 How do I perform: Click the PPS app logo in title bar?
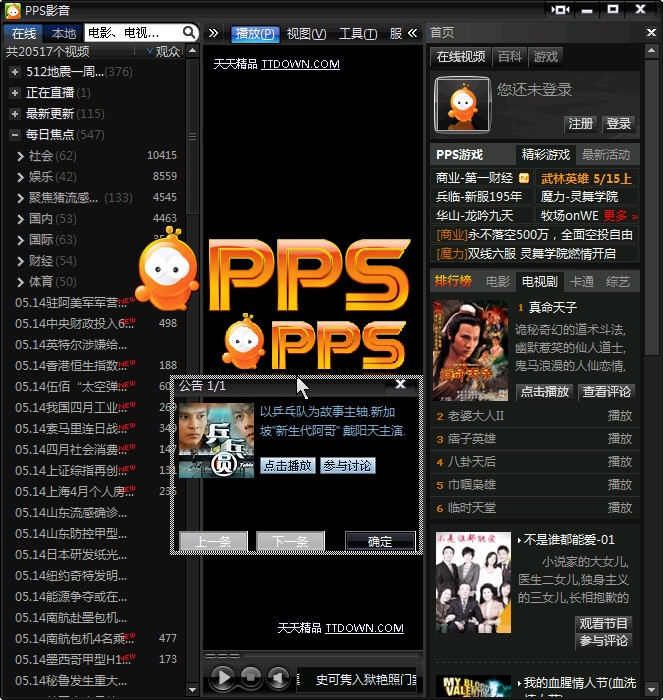(13, 10)
